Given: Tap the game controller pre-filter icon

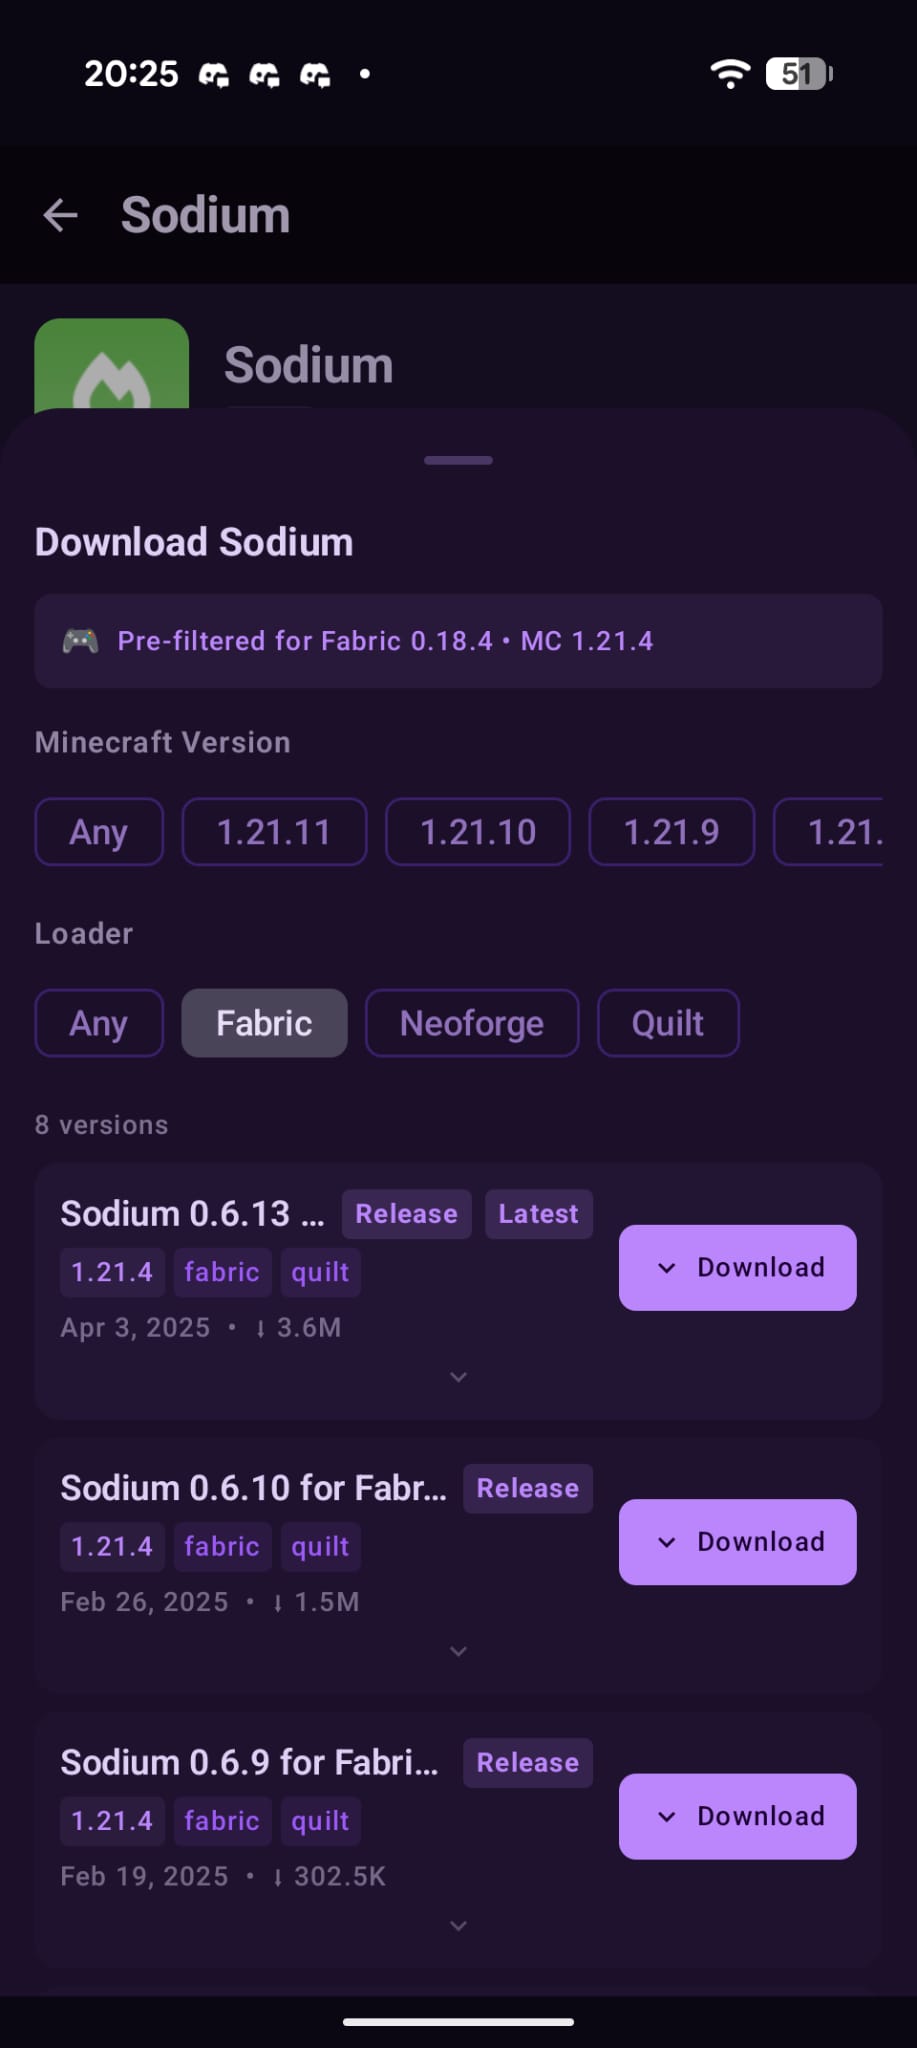Looking at the screenshot, I should (80, 641).
